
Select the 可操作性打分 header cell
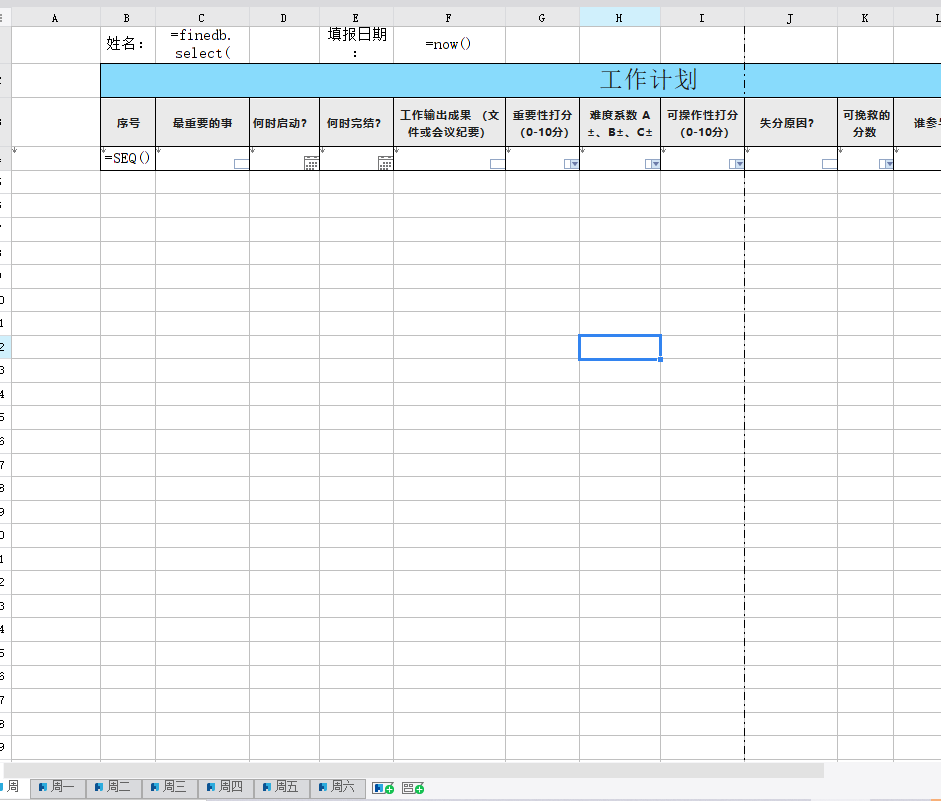pos(702,122)
